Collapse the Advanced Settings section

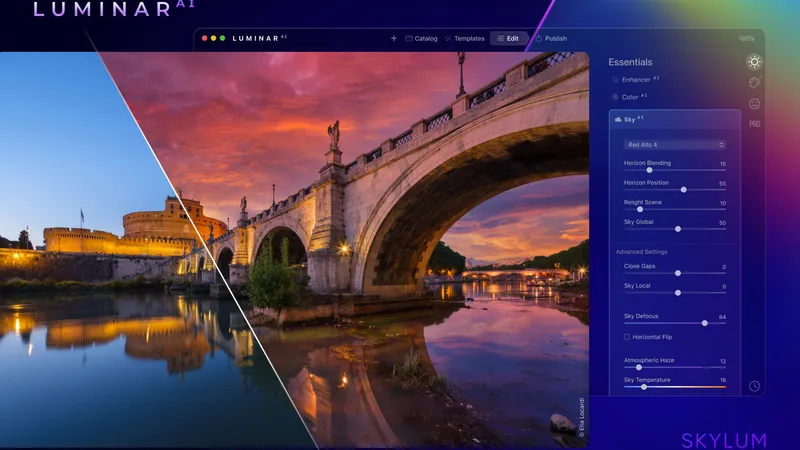point(640,251)
